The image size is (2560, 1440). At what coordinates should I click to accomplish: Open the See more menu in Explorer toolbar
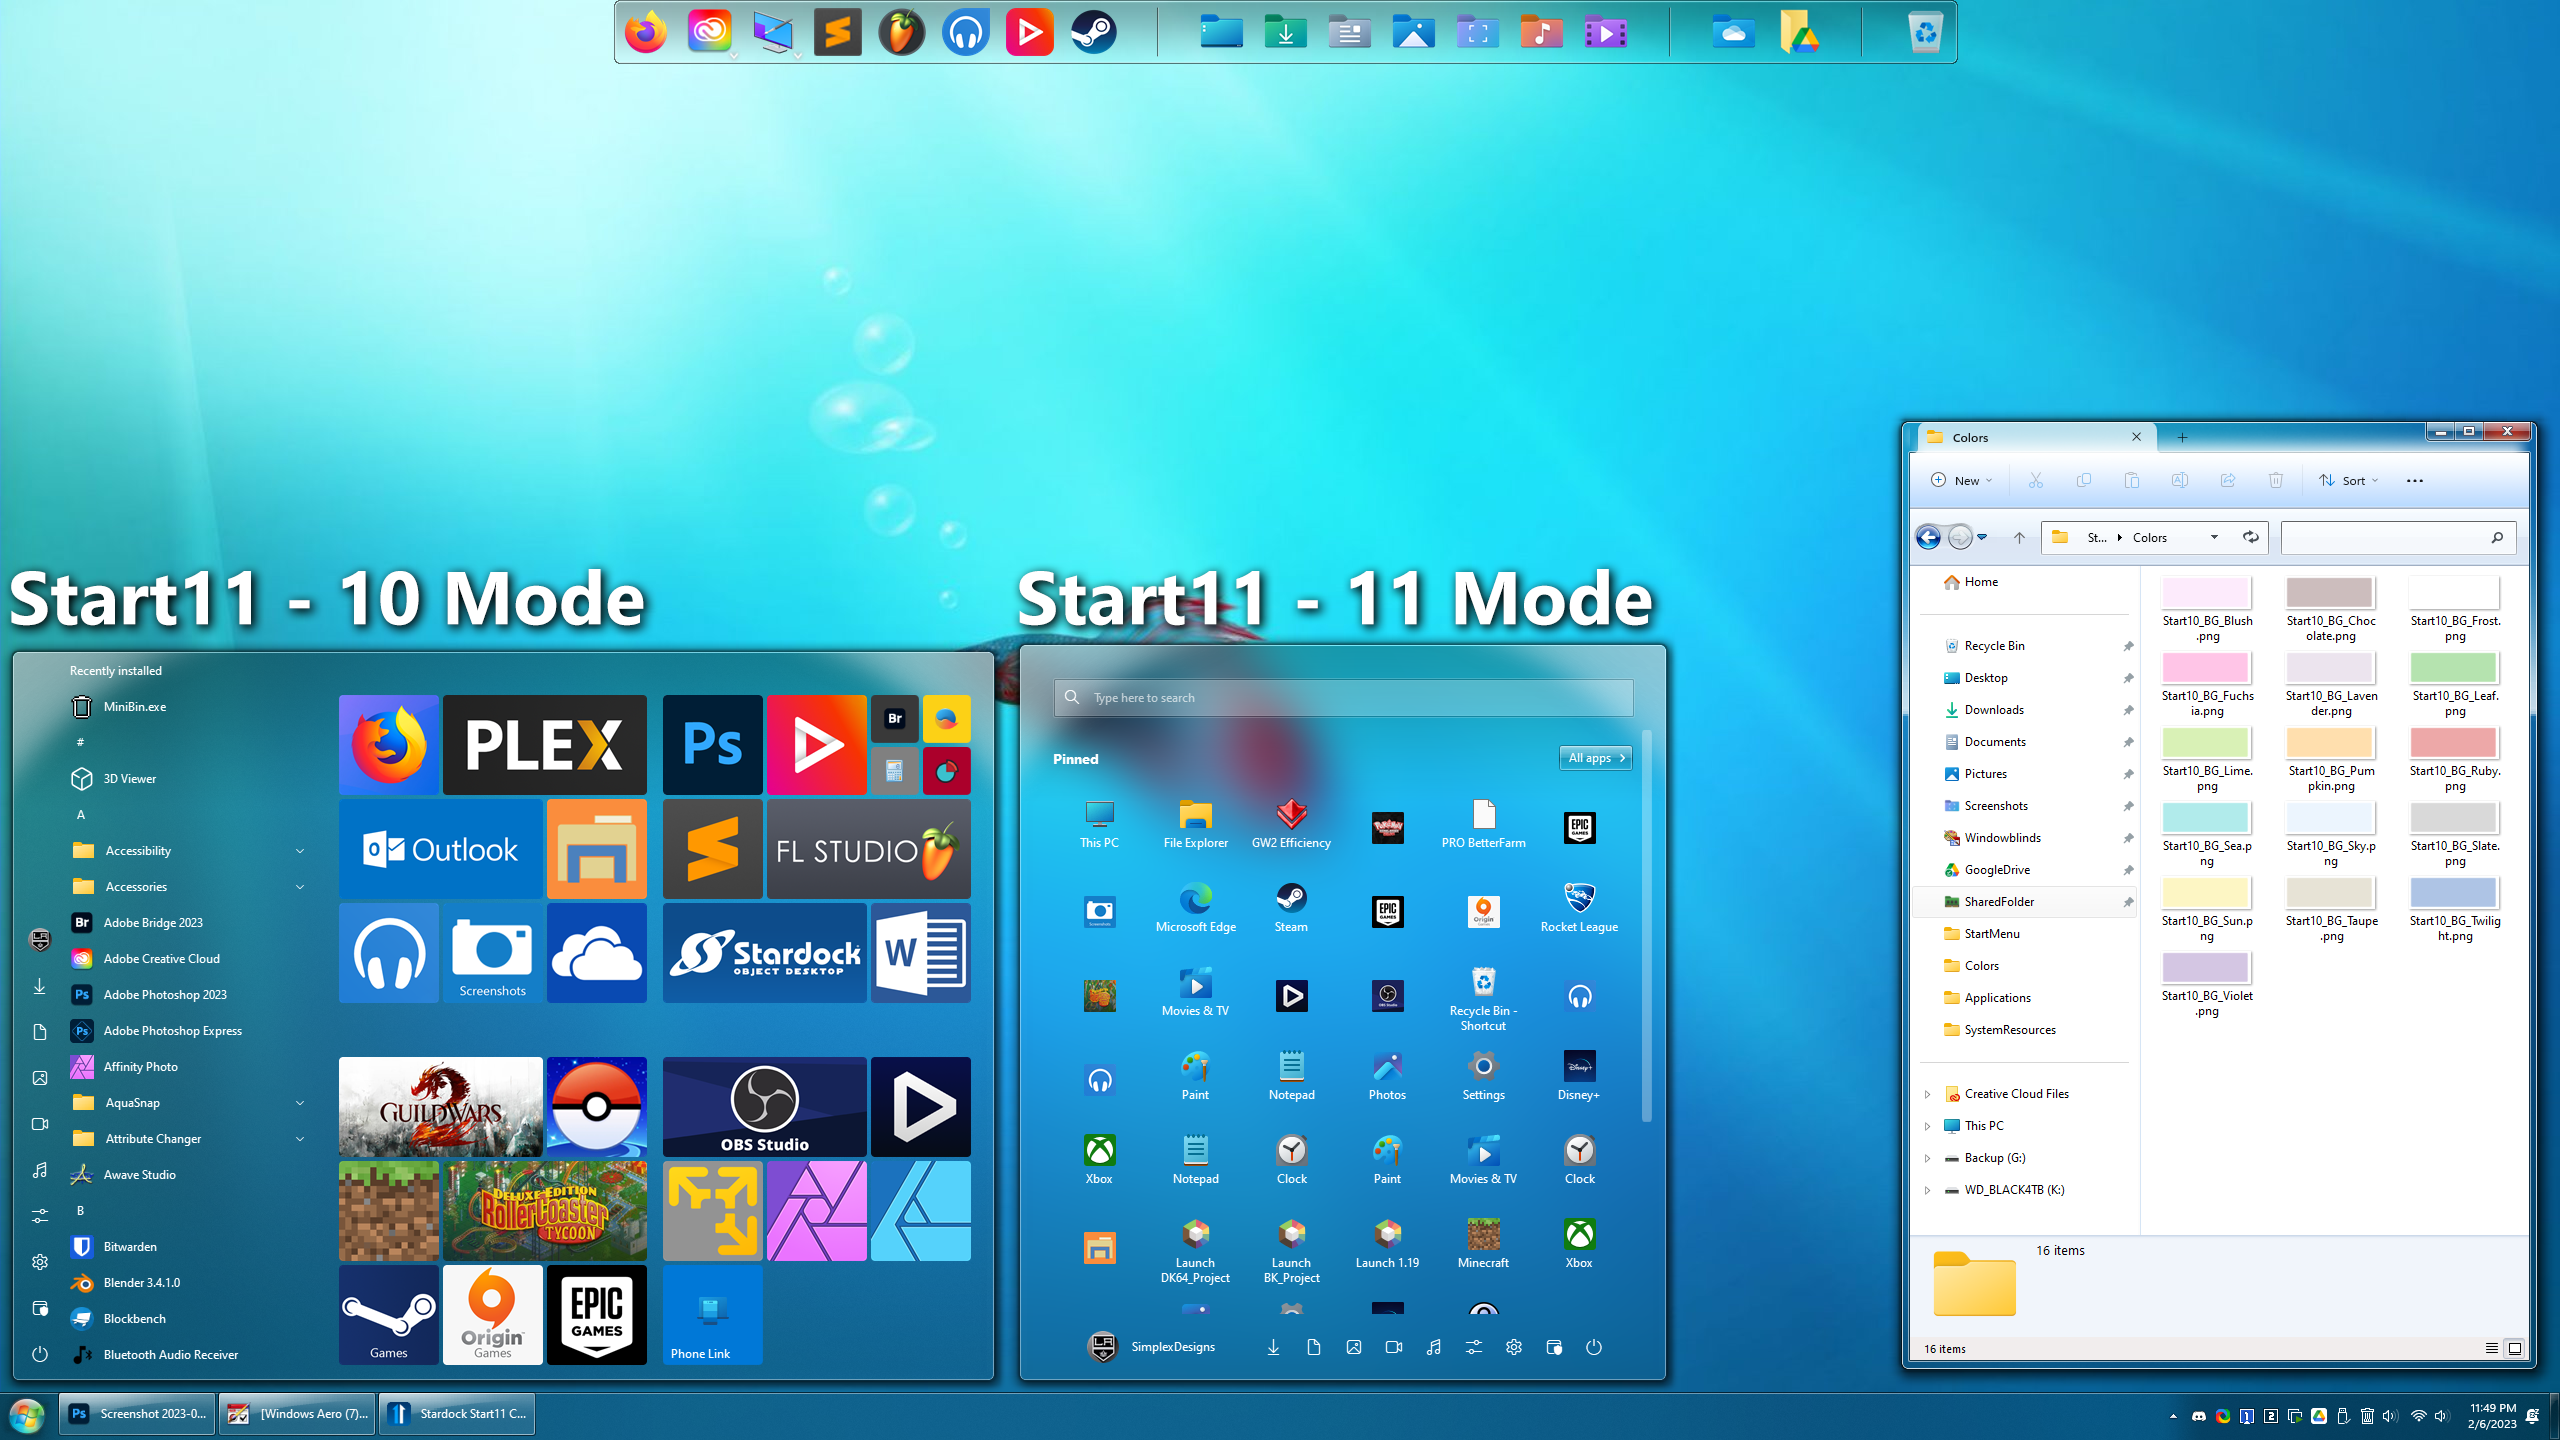click(2414, 480)
